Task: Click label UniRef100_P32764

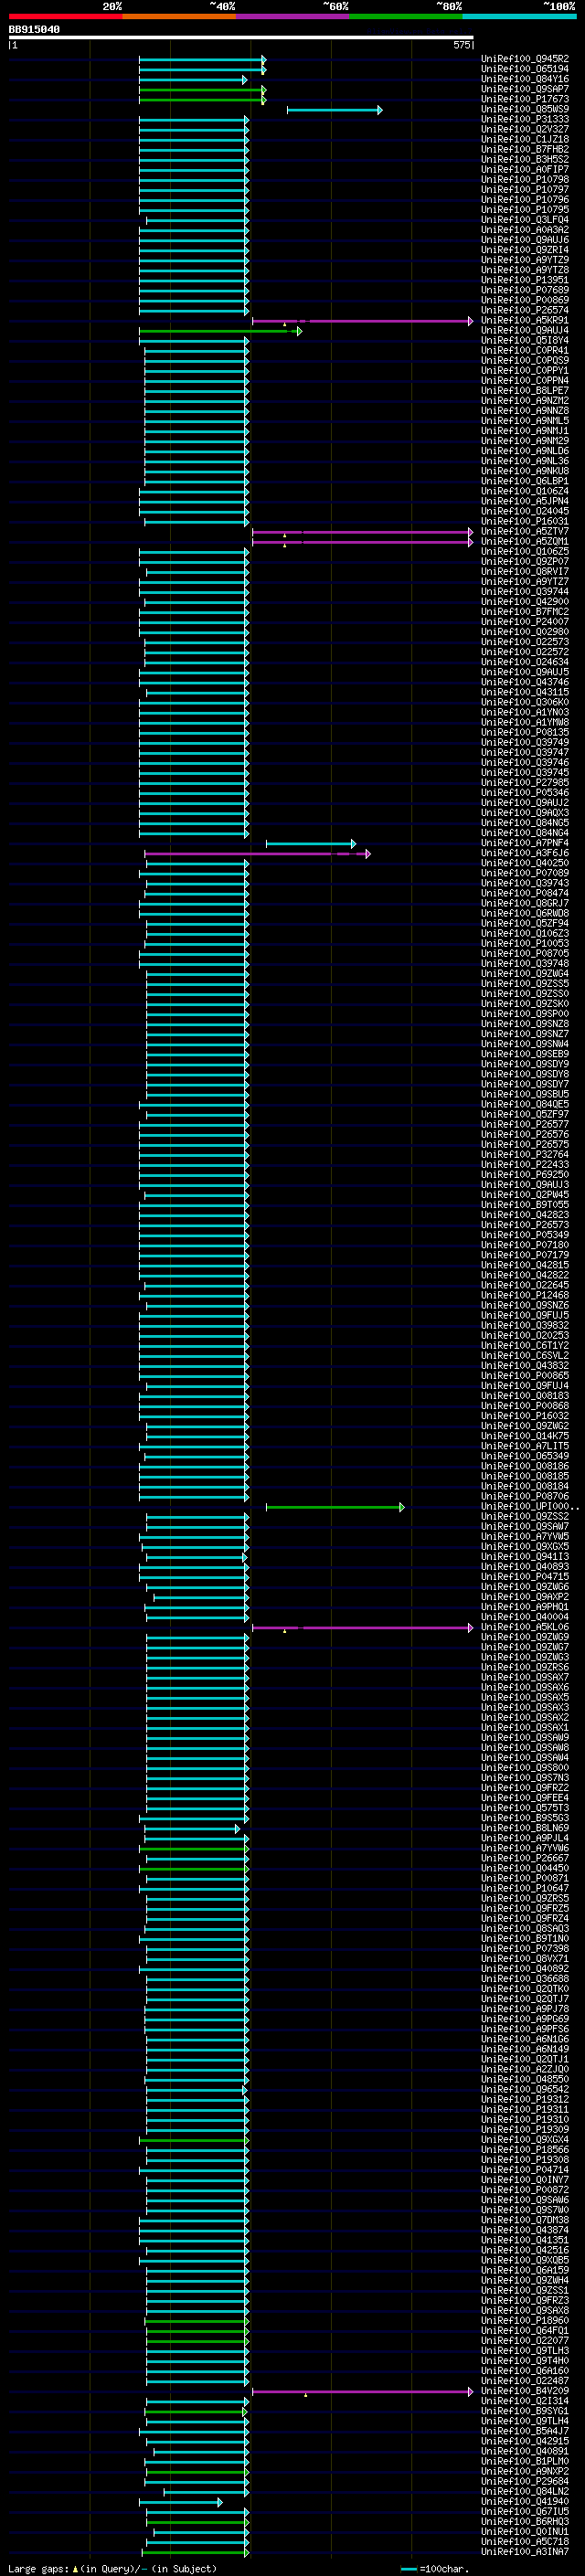Action: pyautogui.click(x=511, y=1154)
